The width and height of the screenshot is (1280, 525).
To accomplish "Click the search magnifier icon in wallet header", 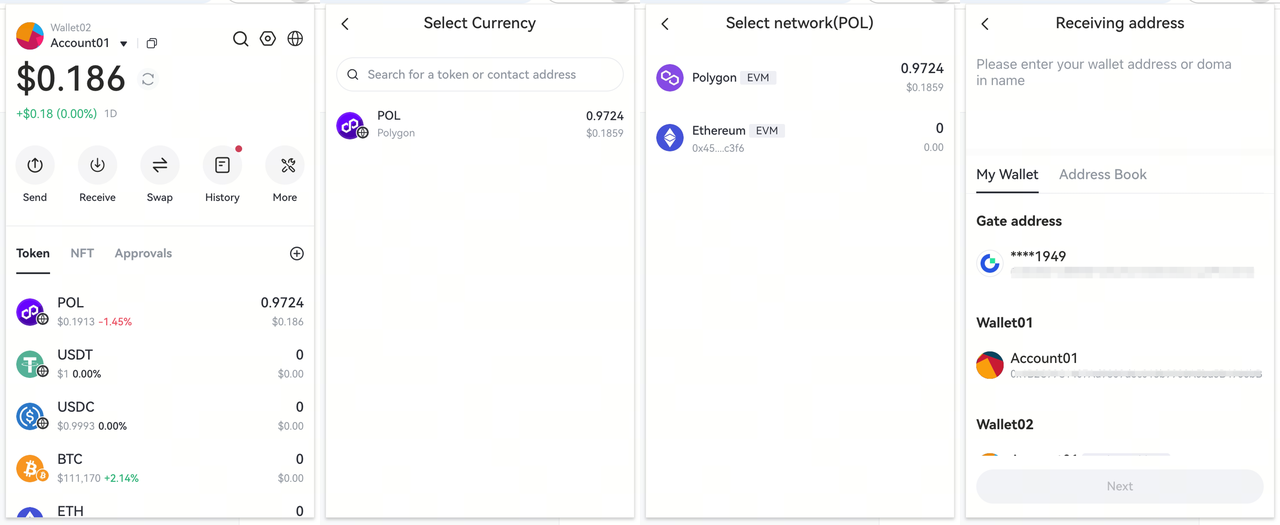I will click(x=241, y=39).
